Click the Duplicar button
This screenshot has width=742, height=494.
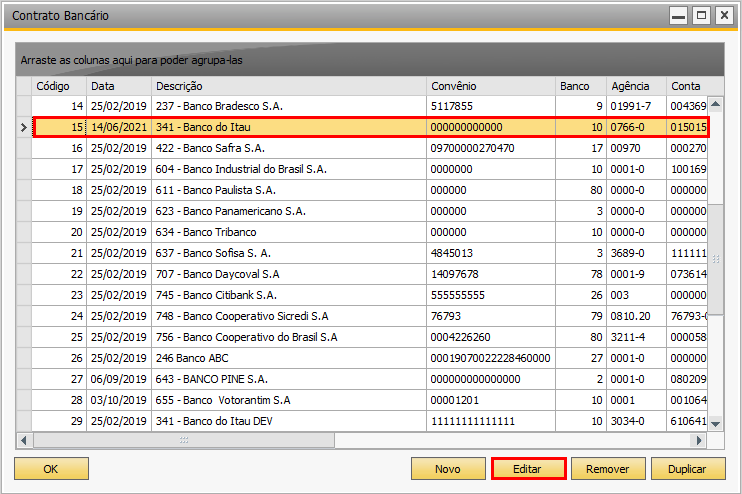tap(688, 468)
